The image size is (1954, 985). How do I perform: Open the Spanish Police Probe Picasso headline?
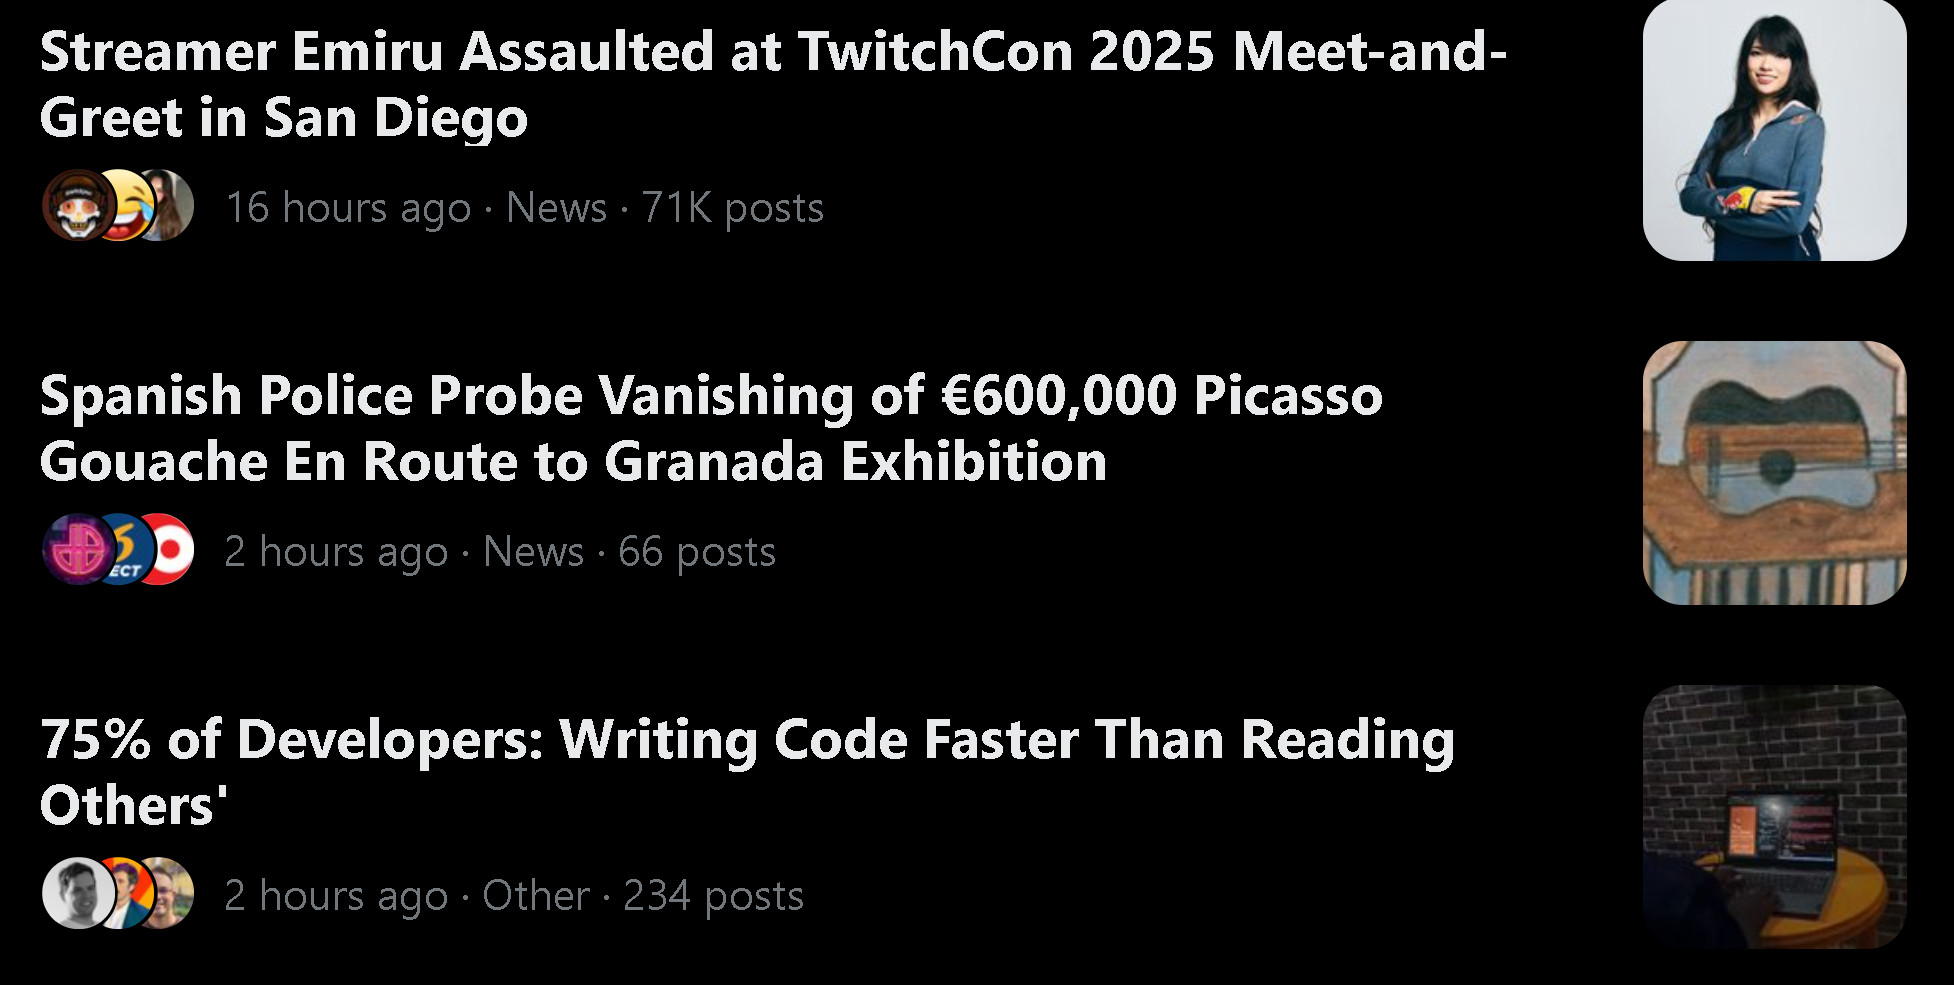710,428
